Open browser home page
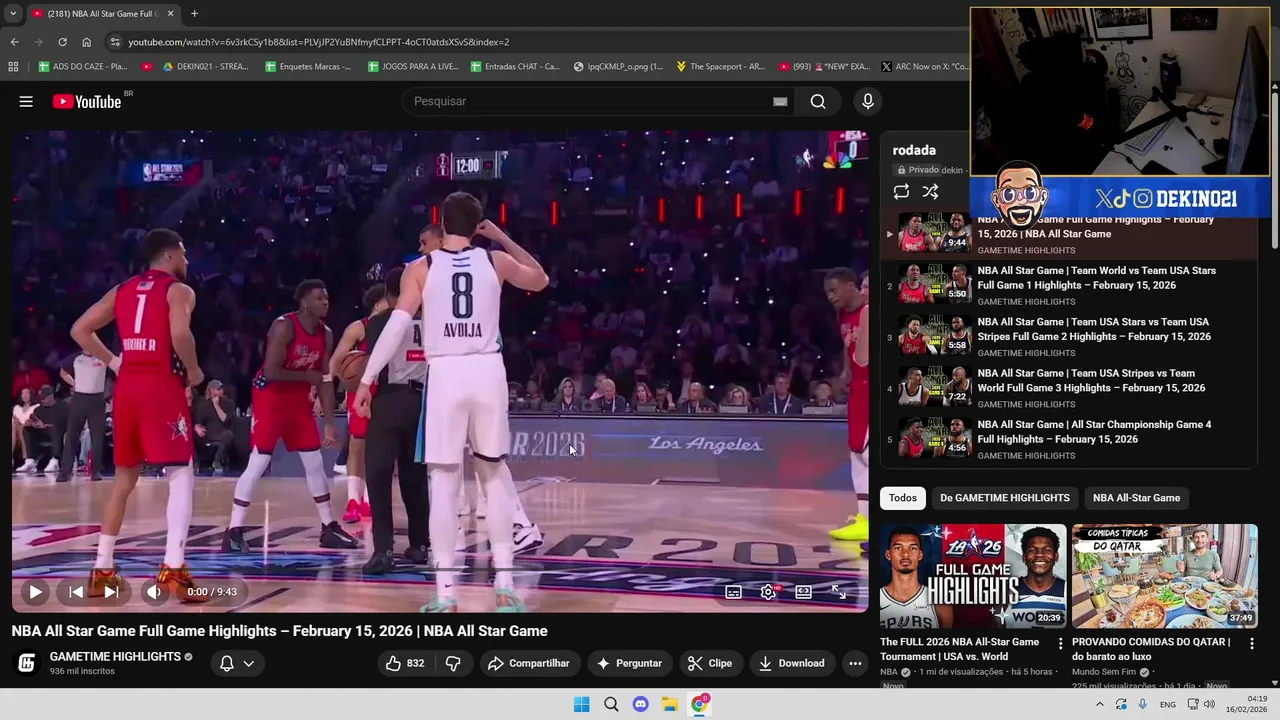This screenshot has height=720, width=1280. pos(86,42)
